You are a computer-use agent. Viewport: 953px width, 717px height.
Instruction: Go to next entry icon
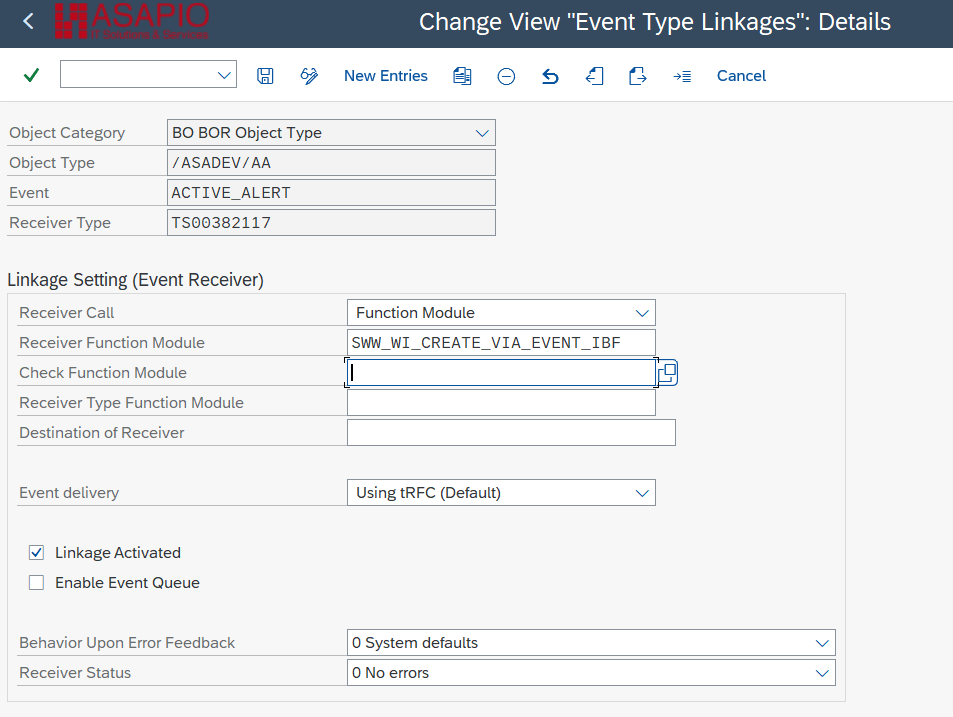(x=638, y=76)
